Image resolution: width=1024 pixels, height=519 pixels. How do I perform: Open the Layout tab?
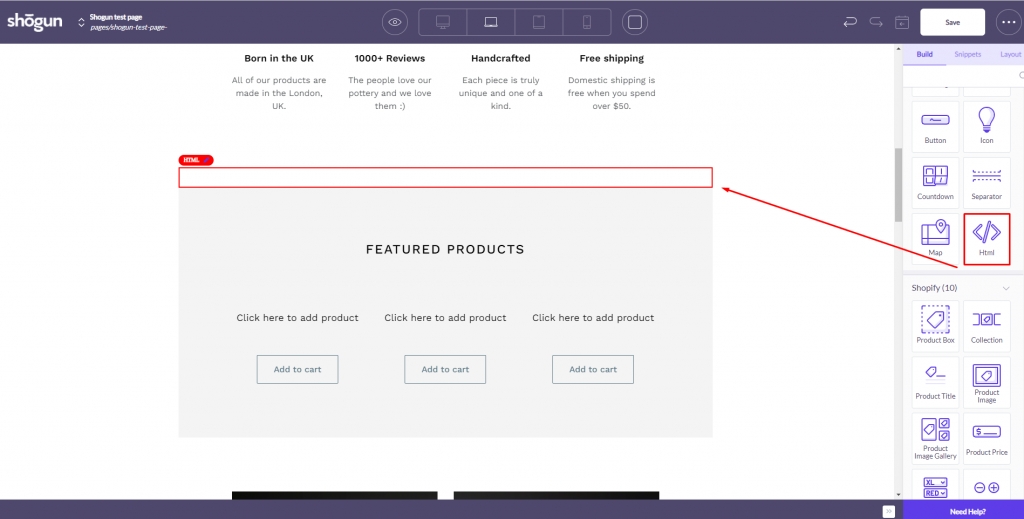pyautogui.click(x=1010, y=54)
